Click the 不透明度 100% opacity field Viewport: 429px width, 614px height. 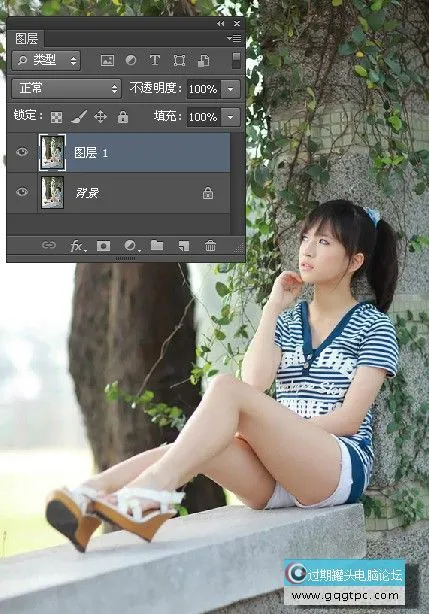click(x=203, y=89)
